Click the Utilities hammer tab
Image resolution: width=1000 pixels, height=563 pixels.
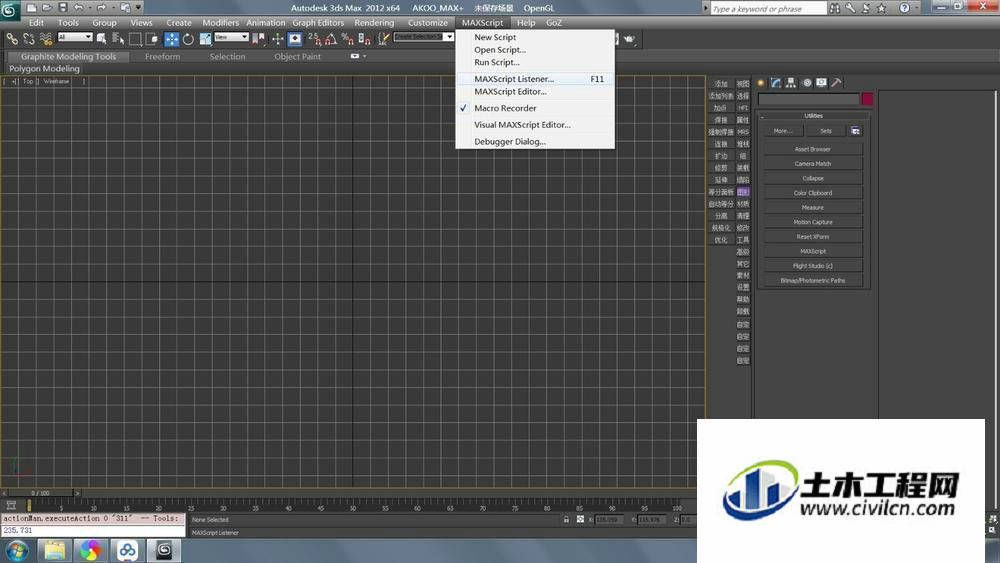(x=836, y=83)
